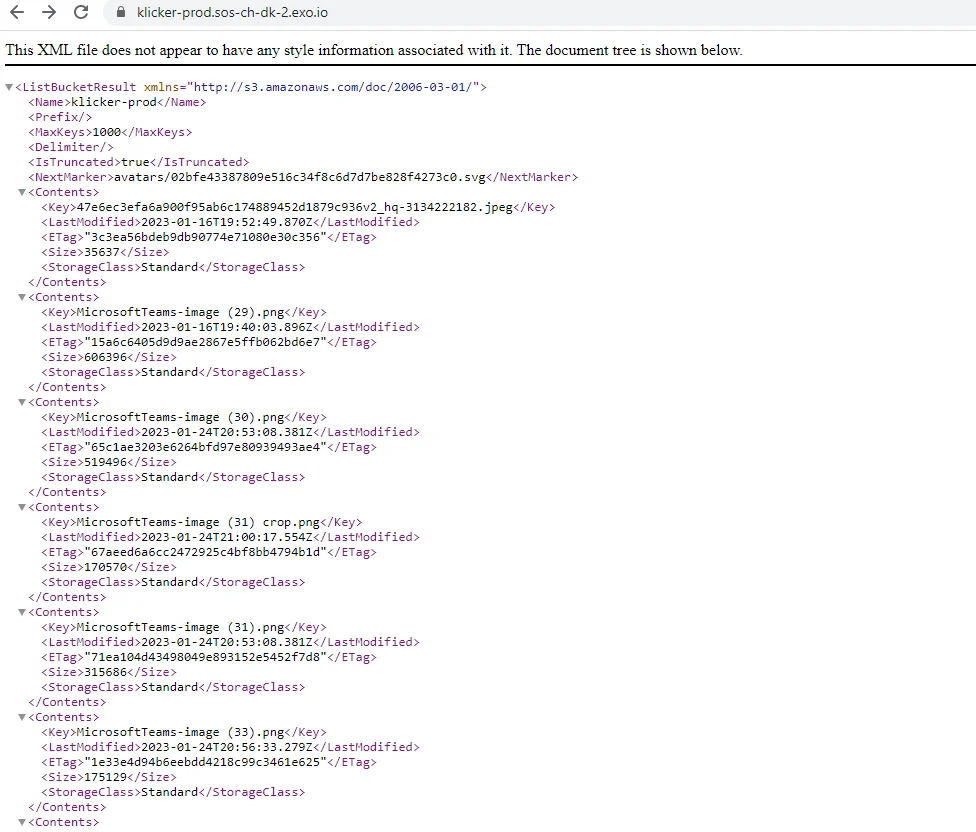
Task: Reload the page with refresh icon
Action: click(x=82, y=13)
